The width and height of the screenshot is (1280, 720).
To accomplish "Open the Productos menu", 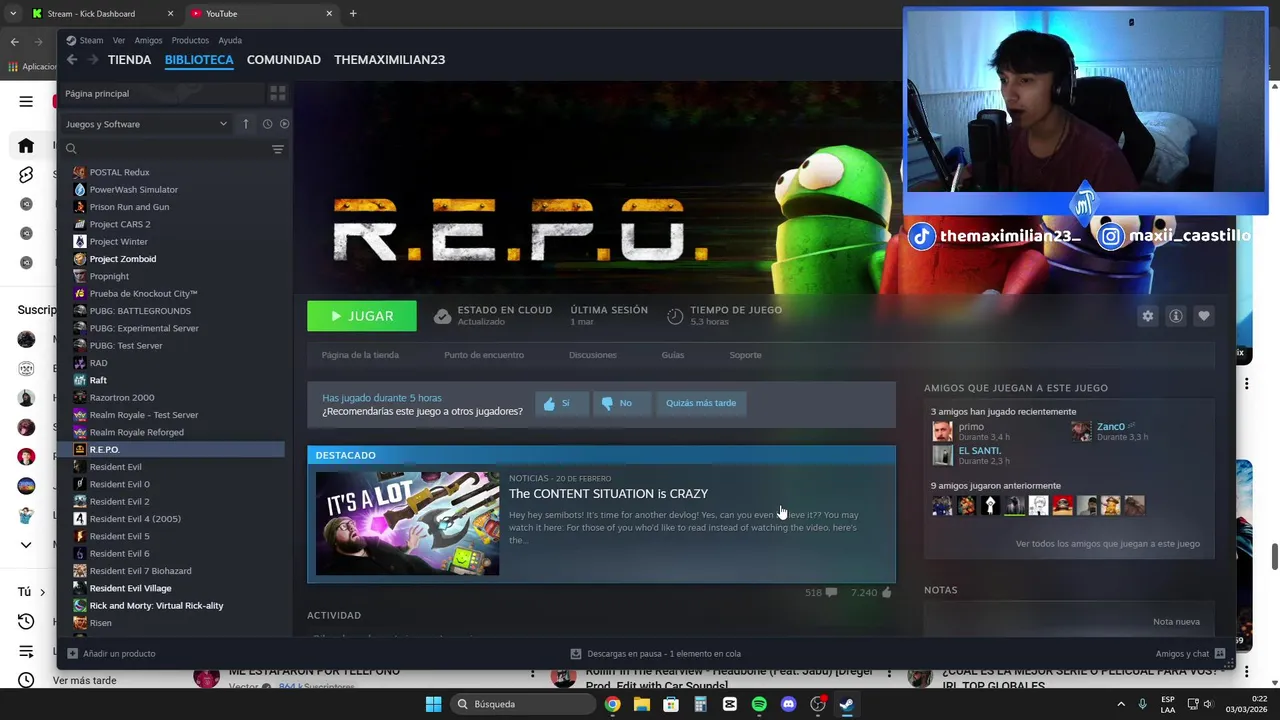I will click(x=190, y=40).
